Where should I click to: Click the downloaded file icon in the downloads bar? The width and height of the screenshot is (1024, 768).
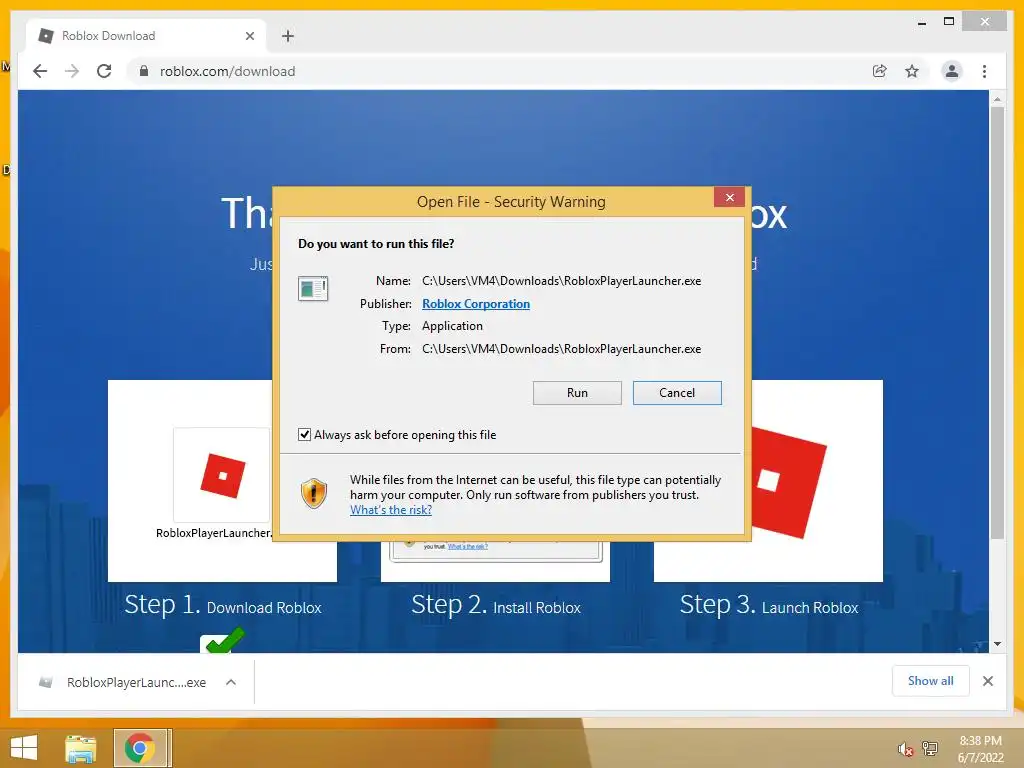pyautogui.click(x=45, y=682)
